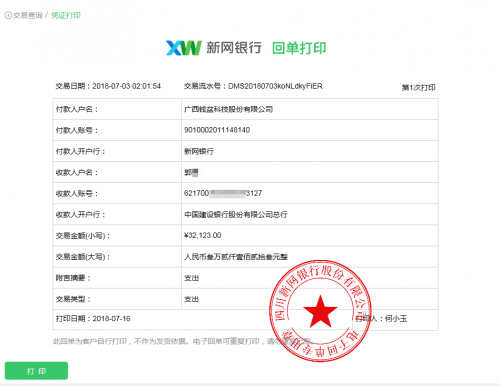This screenshot has width=500, height=386.
Task: Click the payee bank 中国建设银行 cell
Action: 310,214
